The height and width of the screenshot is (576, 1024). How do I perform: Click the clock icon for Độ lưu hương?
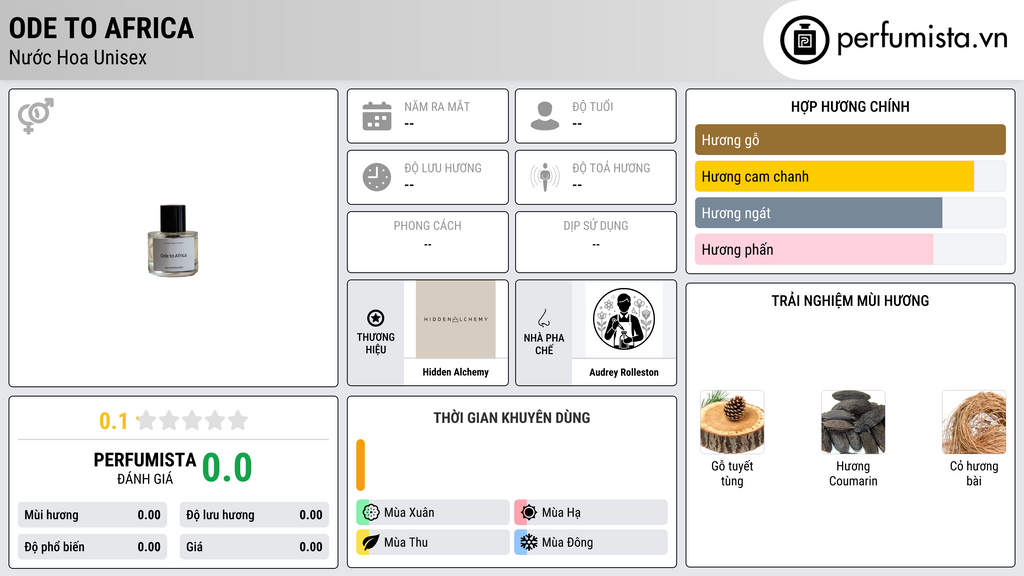pos(377,177)
